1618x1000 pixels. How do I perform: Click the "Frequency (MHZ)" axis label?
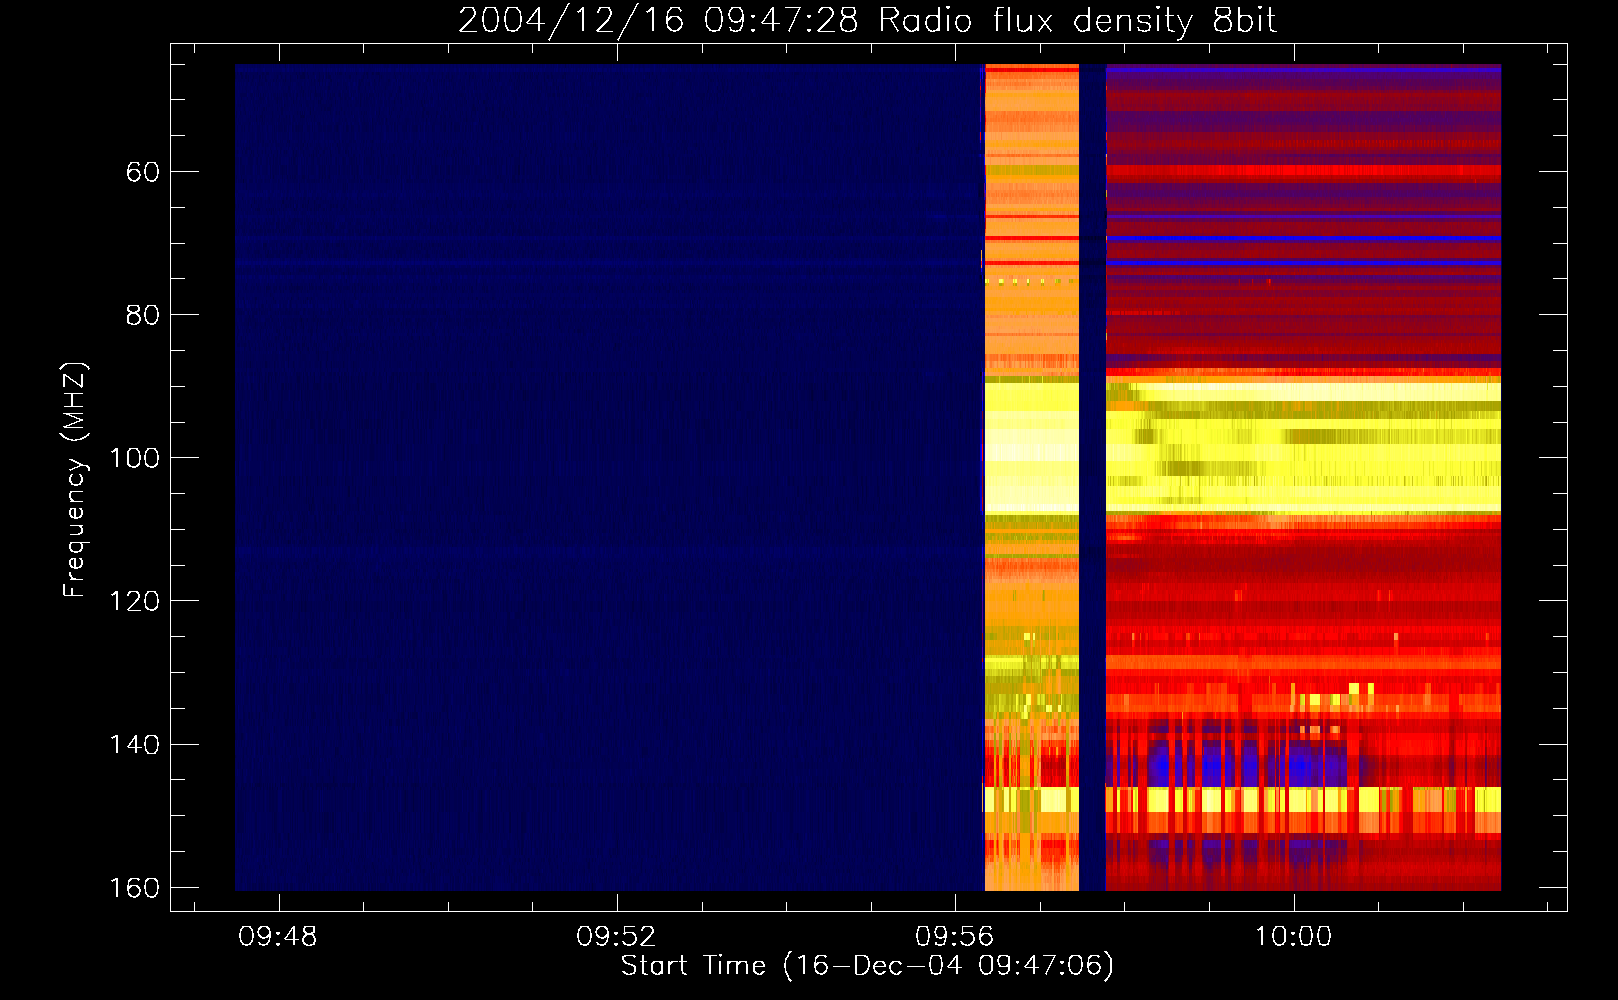pos(75,480)
